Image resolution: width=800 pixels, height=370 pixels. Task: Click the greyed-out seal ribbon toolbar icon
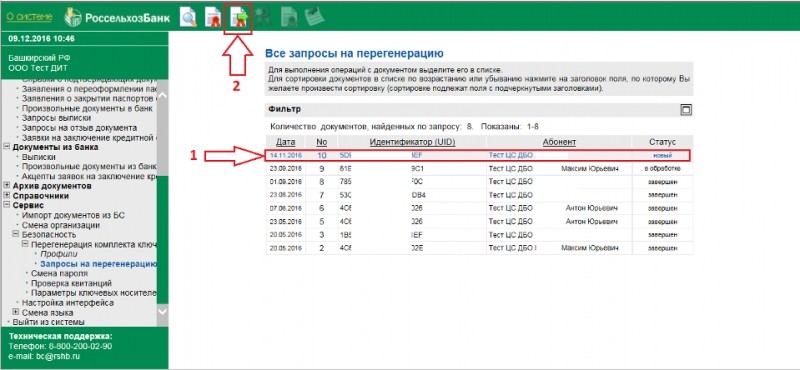click(x=264, y=18)
